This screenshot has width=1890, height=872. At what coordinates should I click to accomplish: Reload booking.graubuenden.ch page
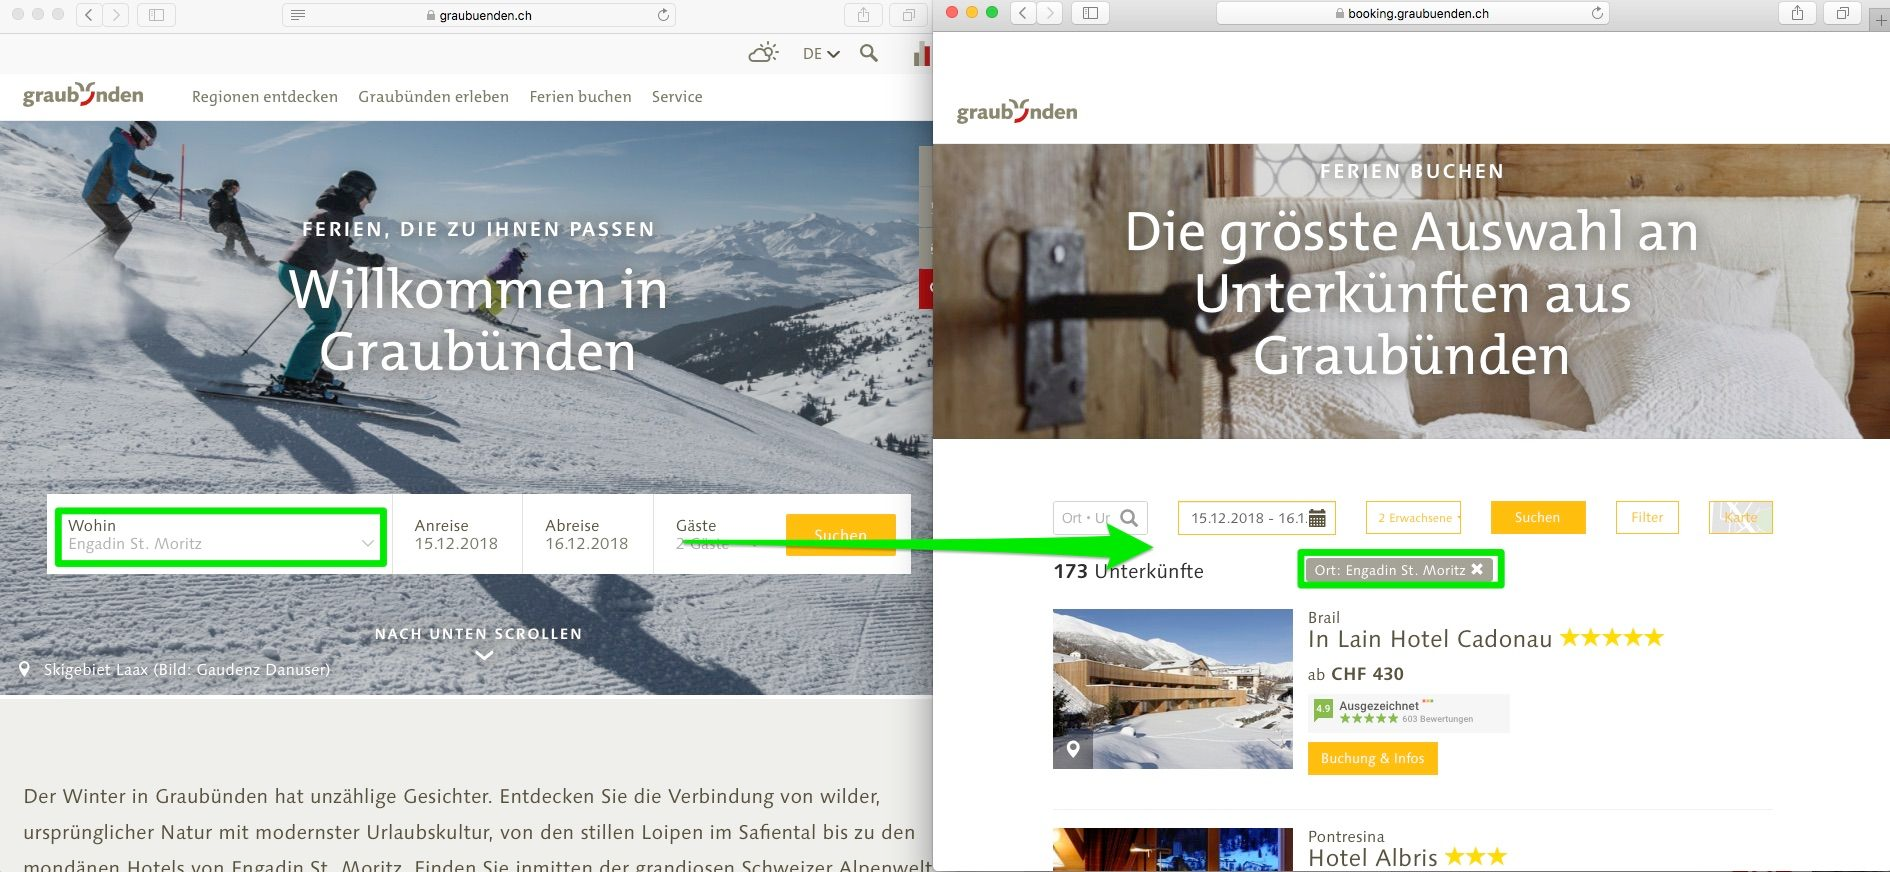(1596, 13)
